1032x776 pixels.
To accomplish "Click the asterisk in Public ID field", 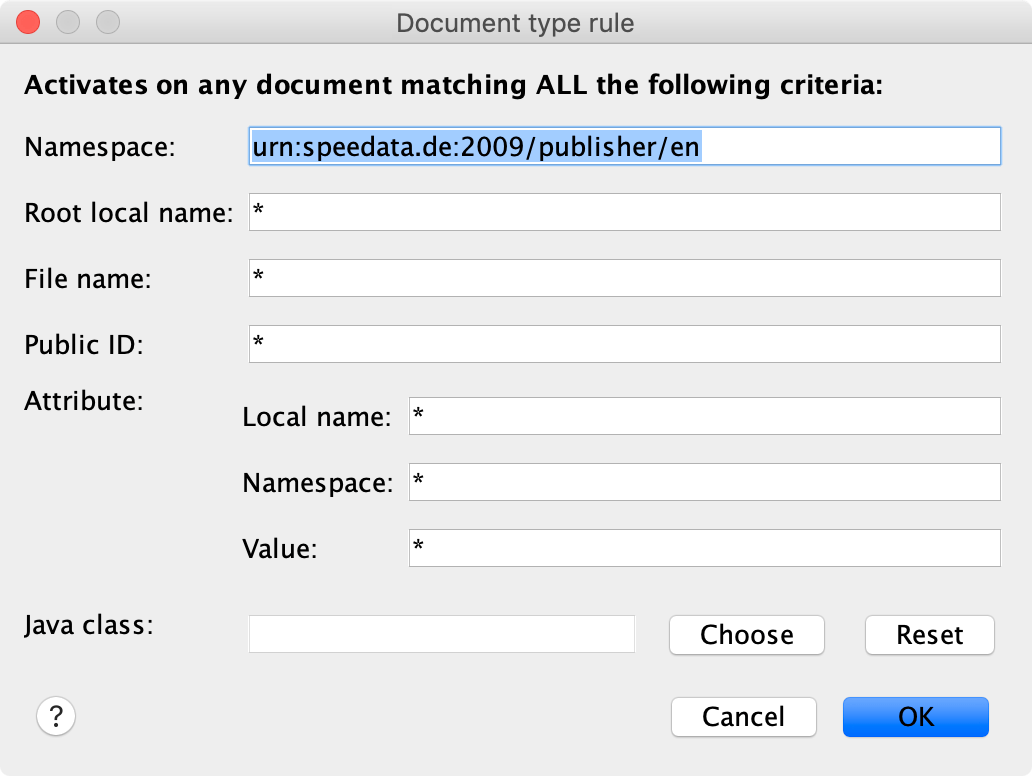I will (260, 344).
